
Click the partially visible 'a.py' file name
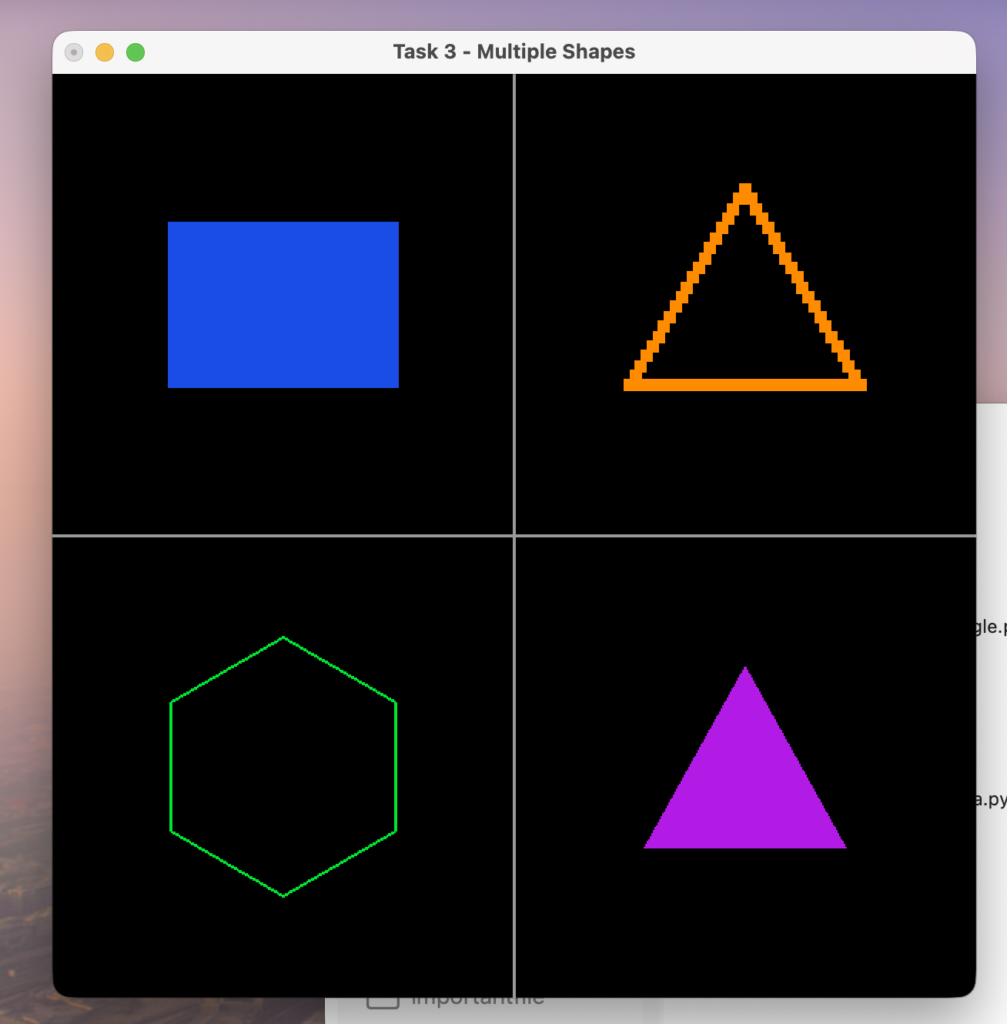point(990,800)
